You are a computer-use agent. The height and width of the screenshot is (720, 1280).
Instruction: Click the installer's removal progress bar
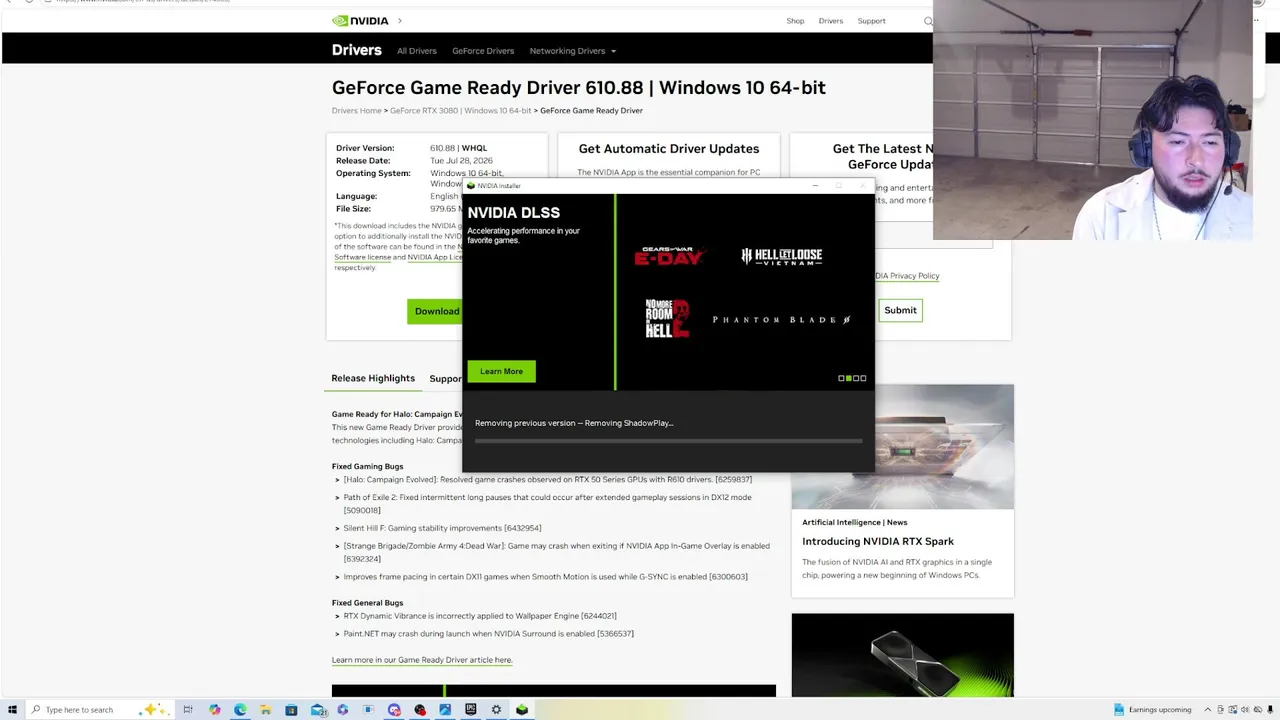[x=668, y=441]
